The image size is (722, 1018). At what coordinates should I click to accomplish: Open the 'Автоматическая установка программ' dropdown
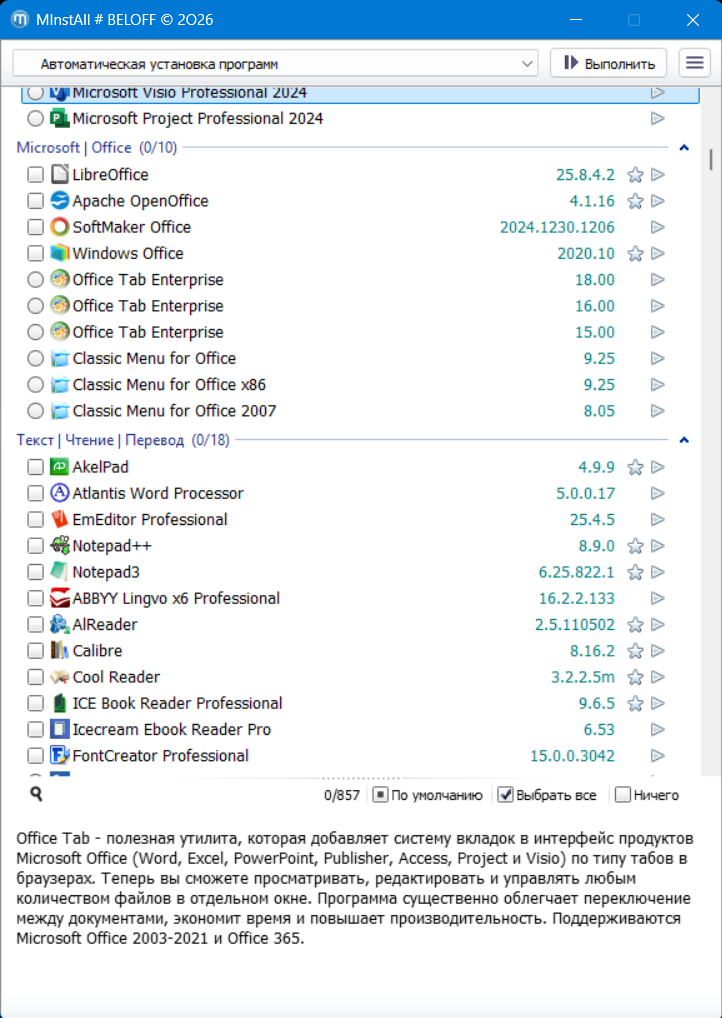coord(275,64)
